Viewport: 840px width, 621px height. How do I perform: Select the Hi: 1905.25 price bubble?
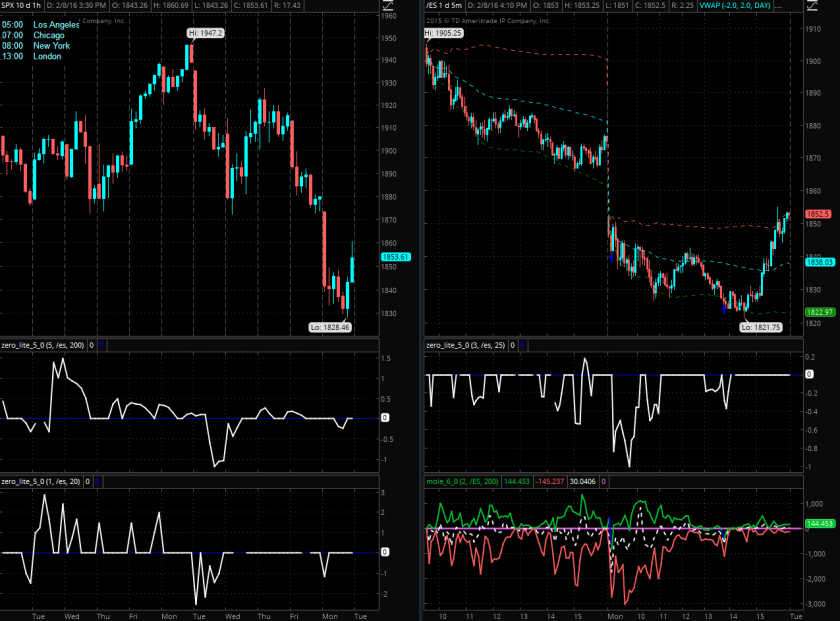click(444, 33)
